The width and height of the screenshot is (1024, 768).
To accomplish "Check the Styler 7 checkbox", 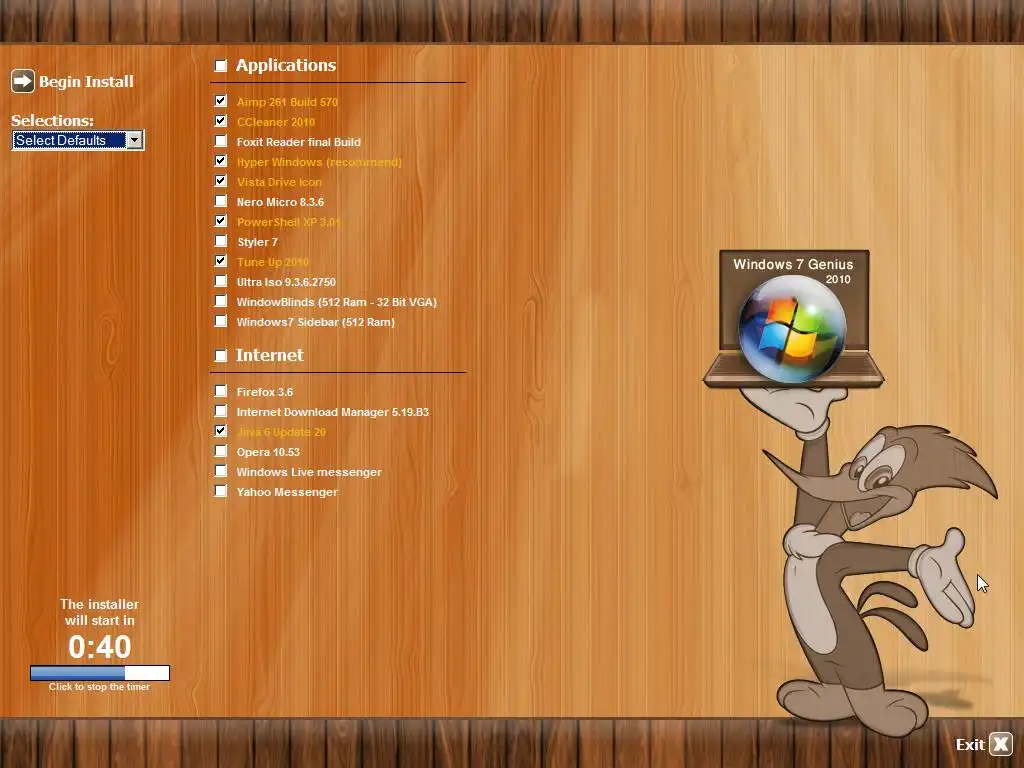I will coord(221,242).
